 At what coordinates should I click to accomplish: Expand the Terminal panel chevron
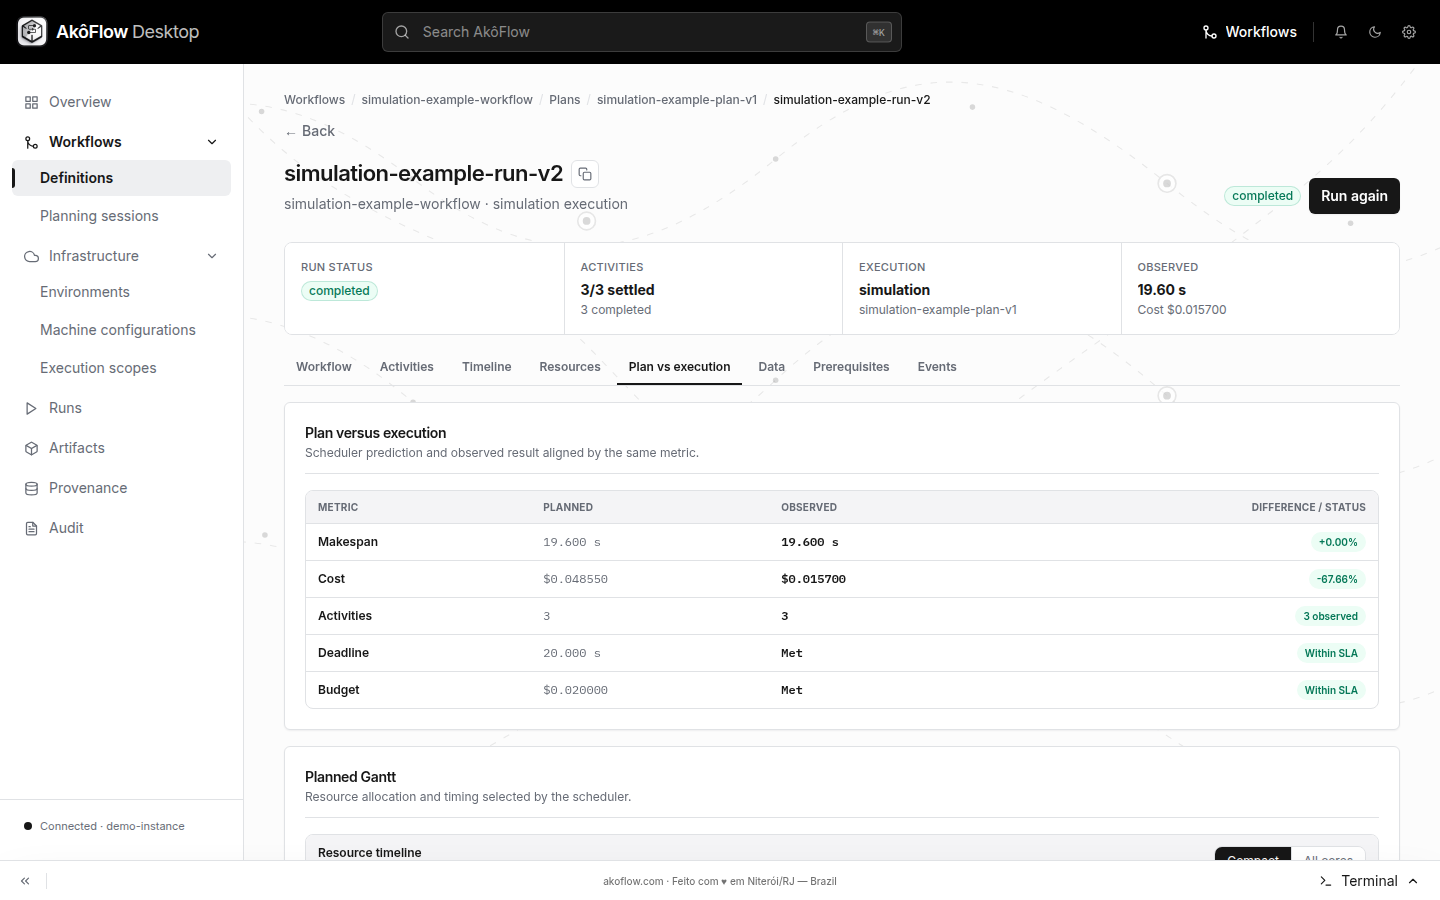(1413, 881)
